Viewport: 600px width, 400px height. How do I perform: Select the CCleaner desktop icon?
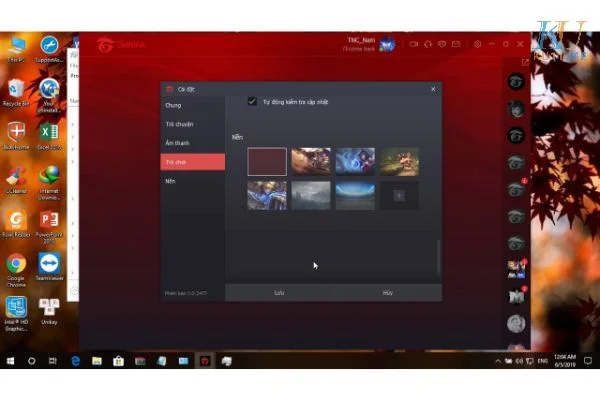click(x=16, y=180)
